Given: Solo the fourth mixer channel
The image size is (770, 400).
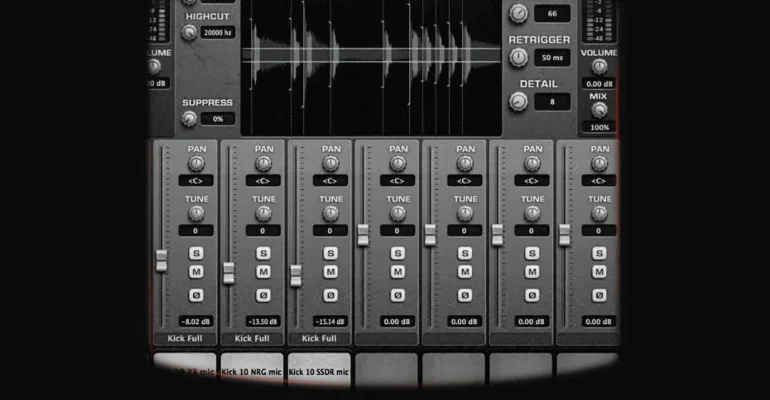Looking at the screenshot, I should [x=398, y=253].
